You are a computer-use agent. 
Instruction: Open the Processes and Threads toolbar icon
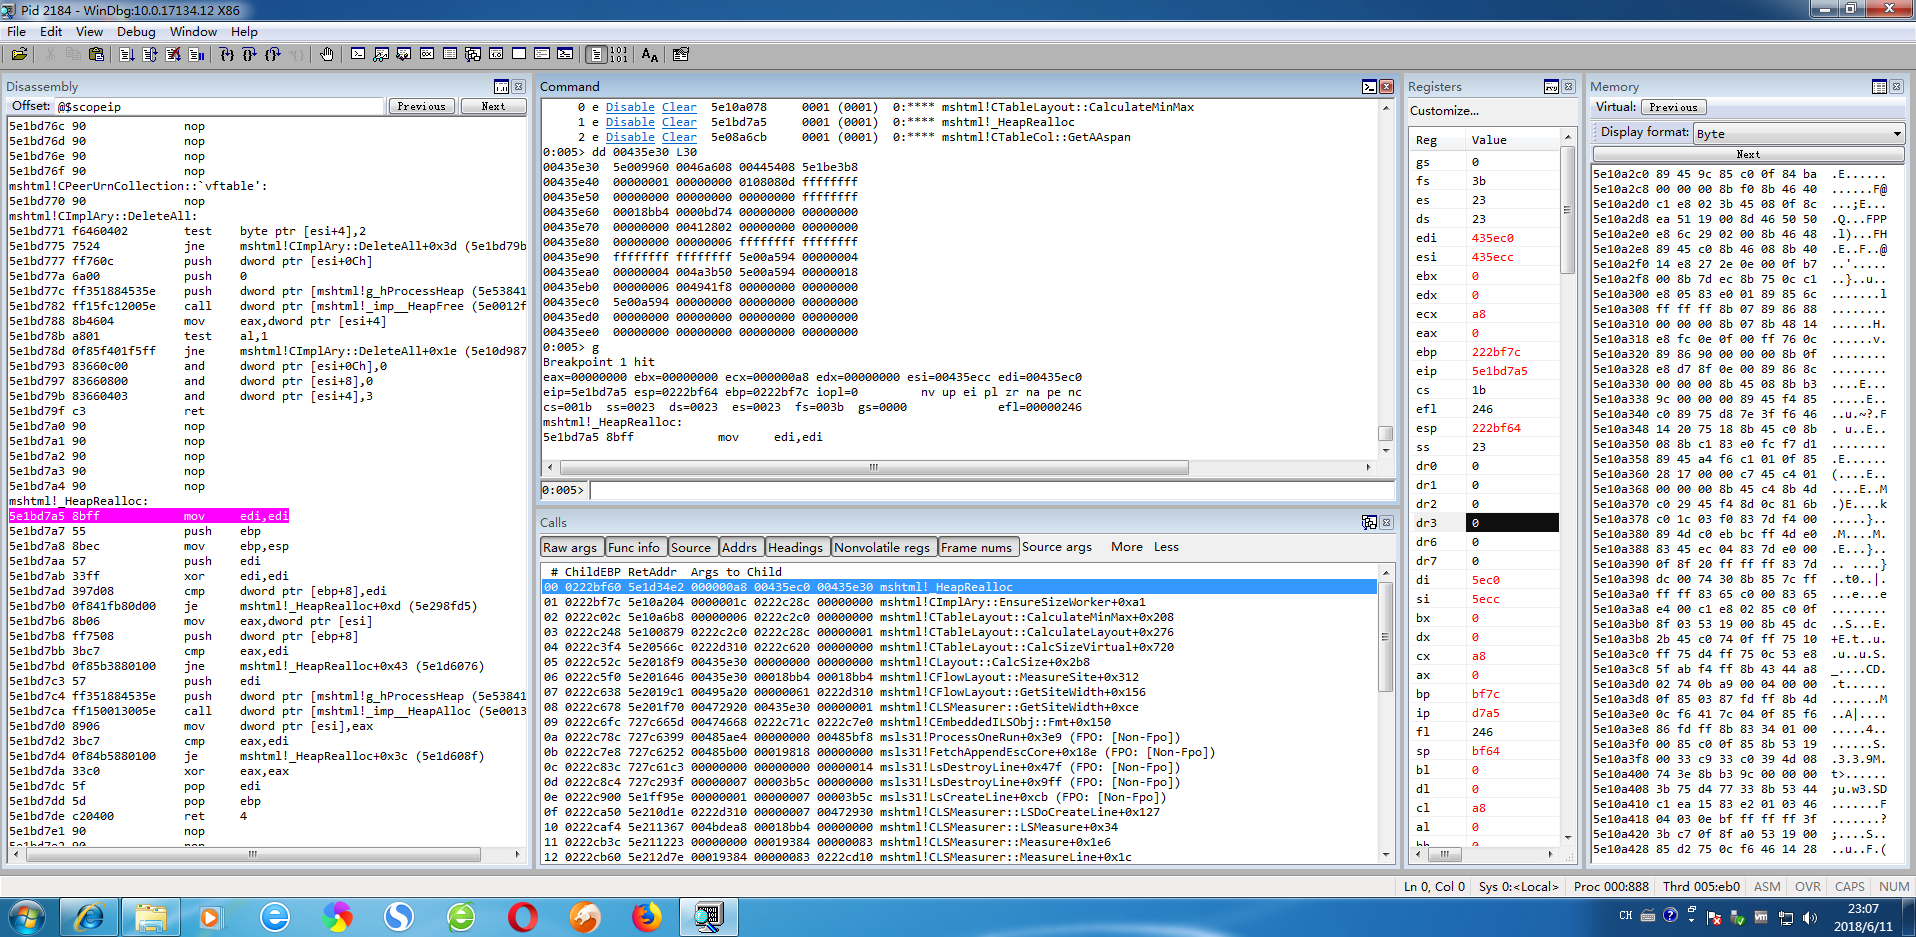542,54
